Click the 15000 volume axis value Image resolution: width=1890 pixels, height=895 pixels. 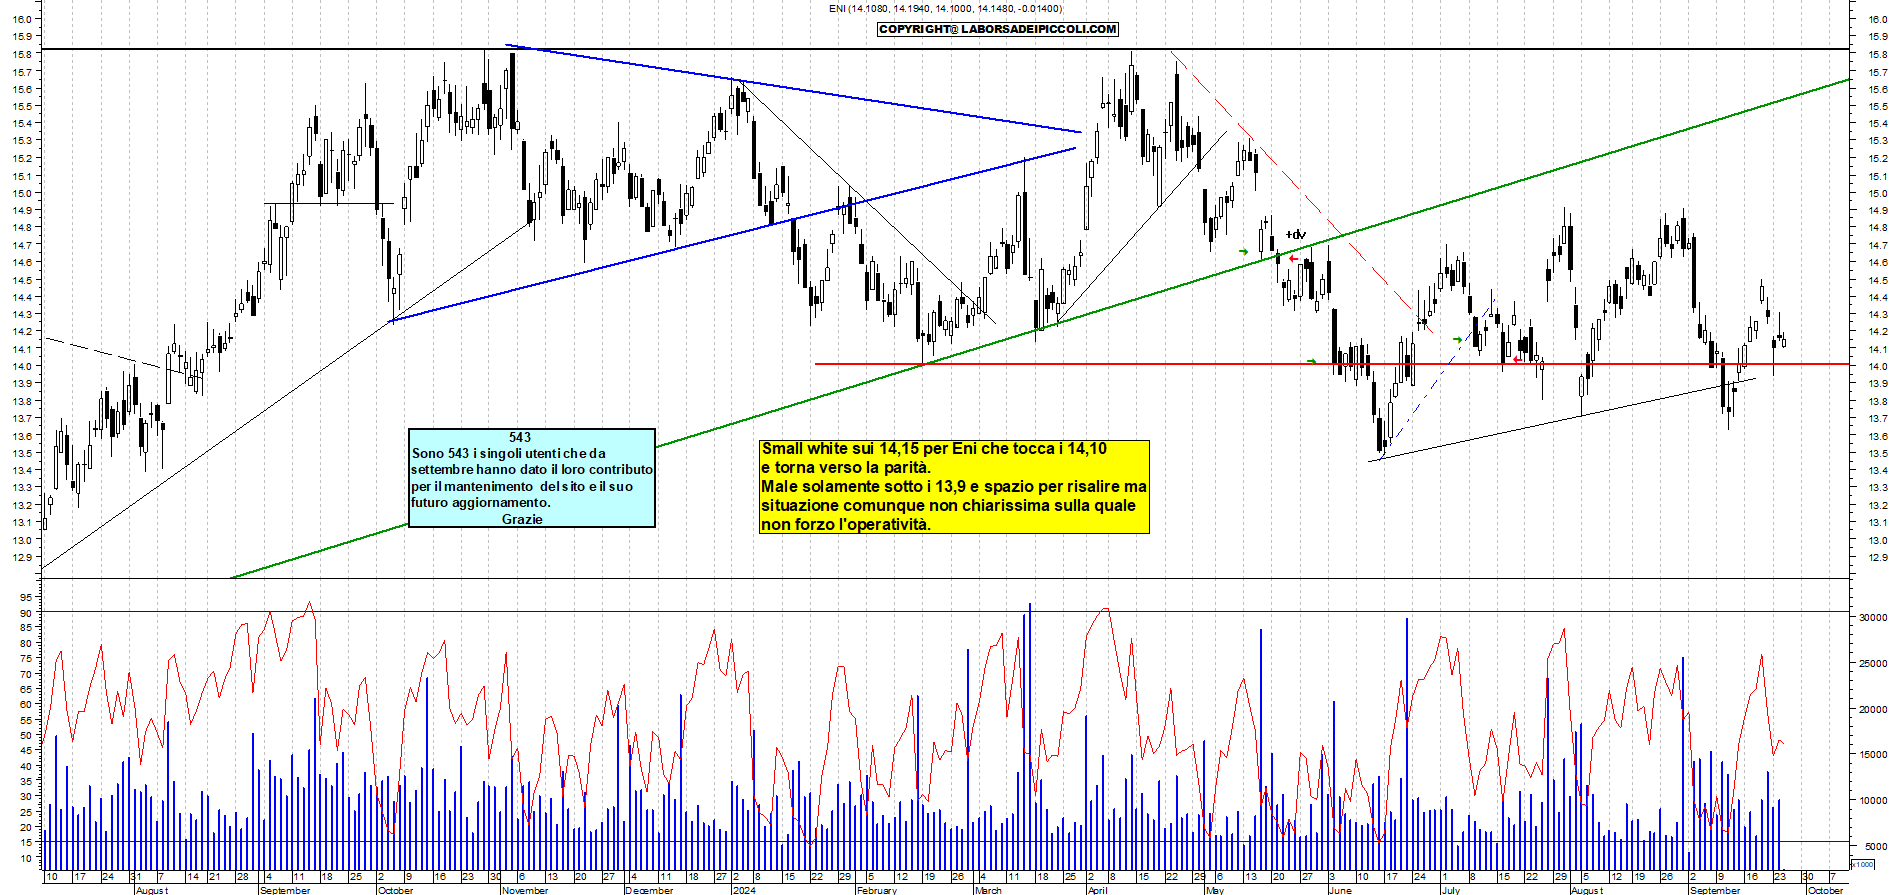[1873, 755]
